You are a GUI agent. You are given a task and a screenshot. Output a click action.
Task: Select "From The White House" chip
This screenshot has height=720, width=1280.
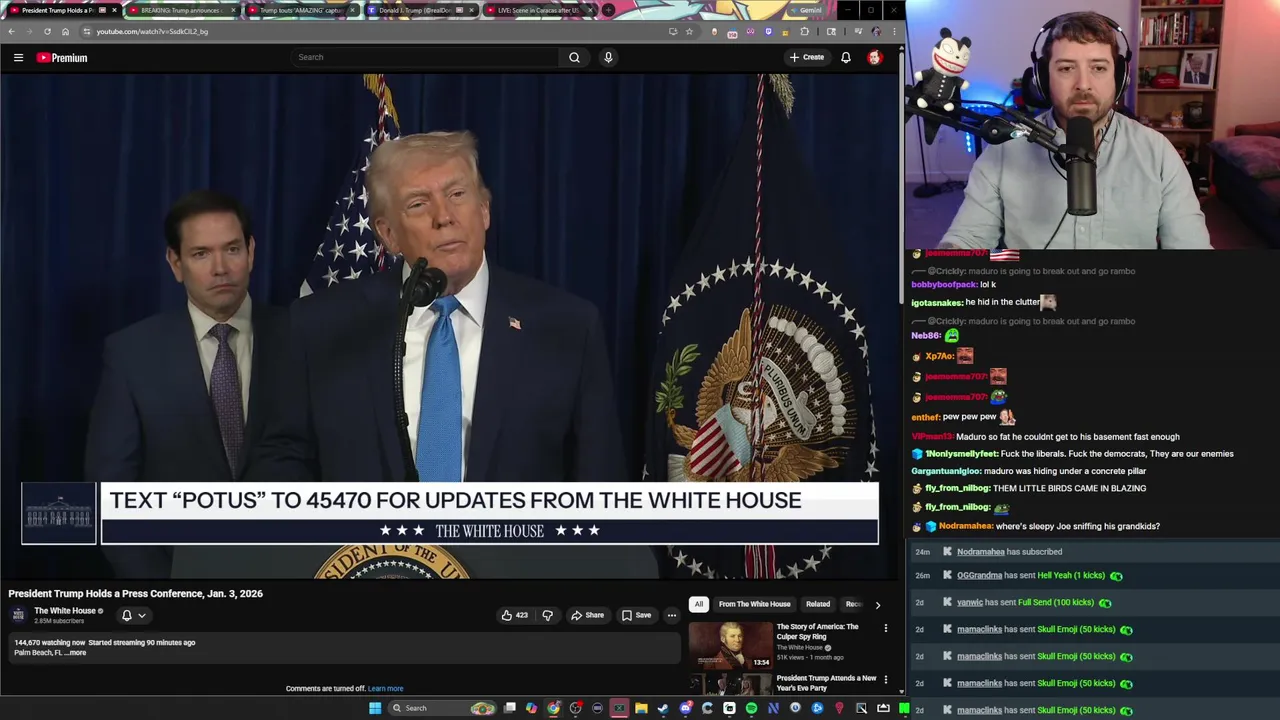[x=754, y=604]
